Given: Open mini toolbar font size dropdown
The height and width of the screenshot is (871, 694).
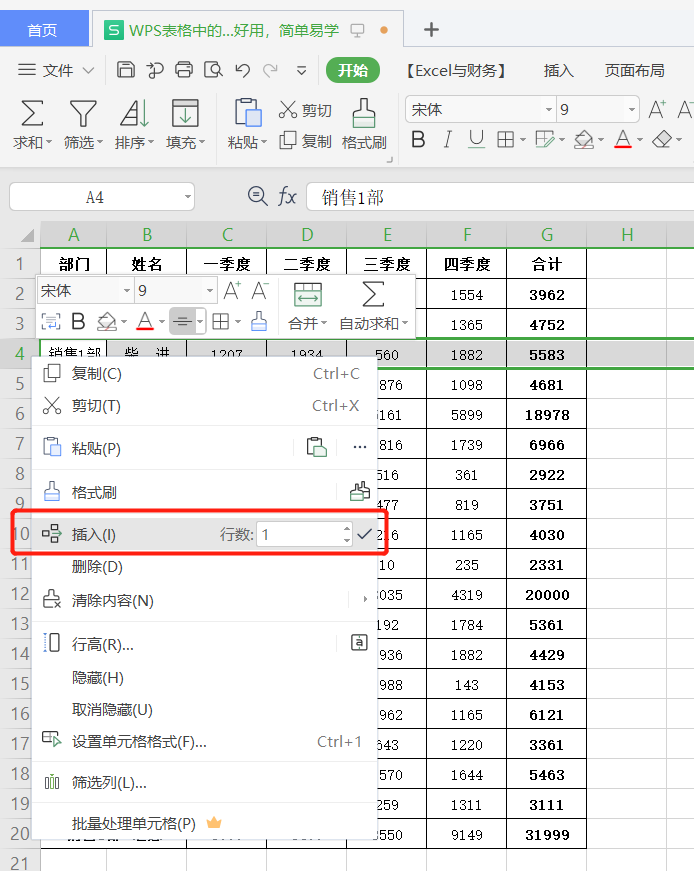Looking at the screenshot, I should pos(209,291).
